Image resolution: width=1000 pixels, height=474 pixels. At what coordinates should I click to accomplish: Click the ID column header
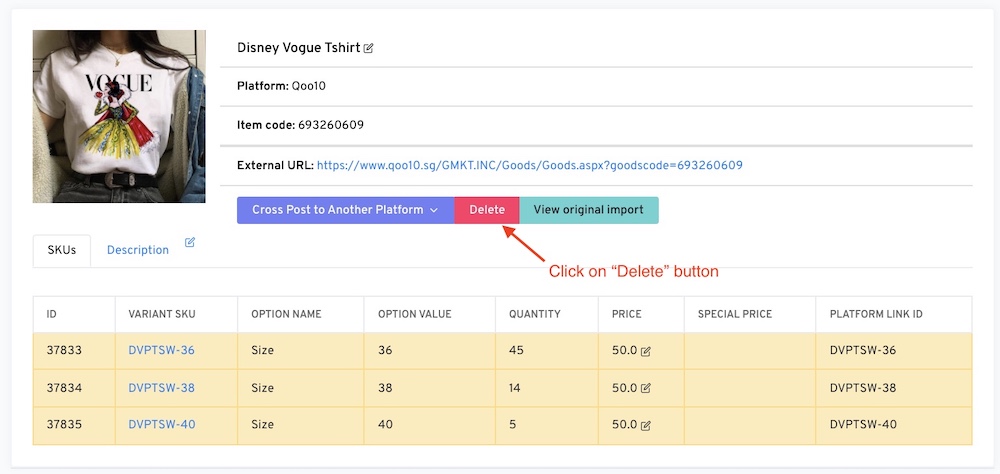tap(52, 314)
